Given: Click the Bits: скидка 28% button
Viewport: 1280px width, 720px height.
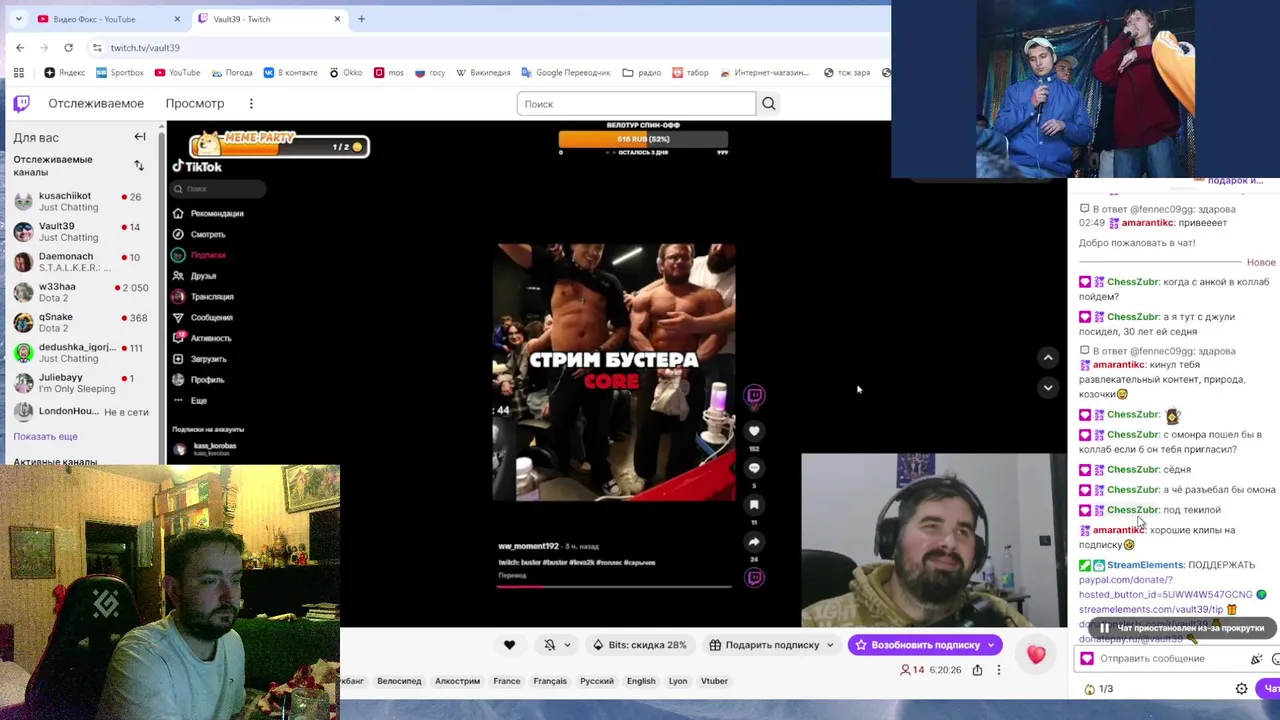Looking at the screenshot, I should tap(640, 645).
